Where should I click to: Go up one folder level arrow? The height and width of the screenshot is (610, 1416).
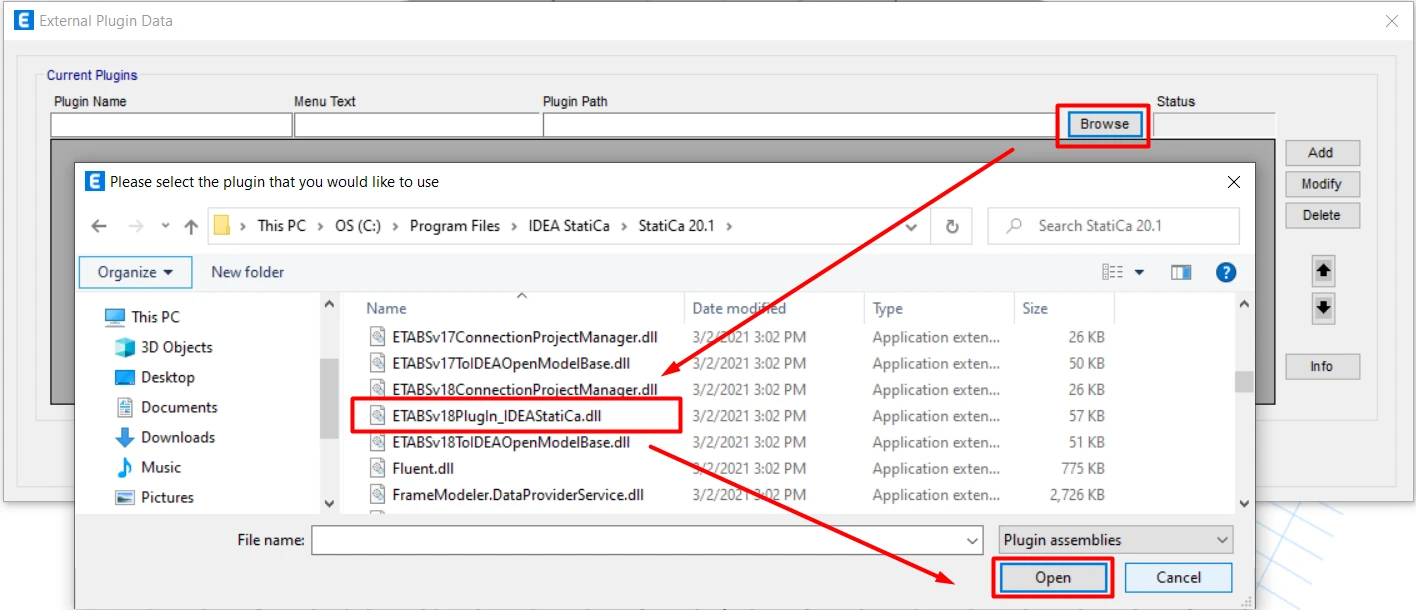pos(191,226)
